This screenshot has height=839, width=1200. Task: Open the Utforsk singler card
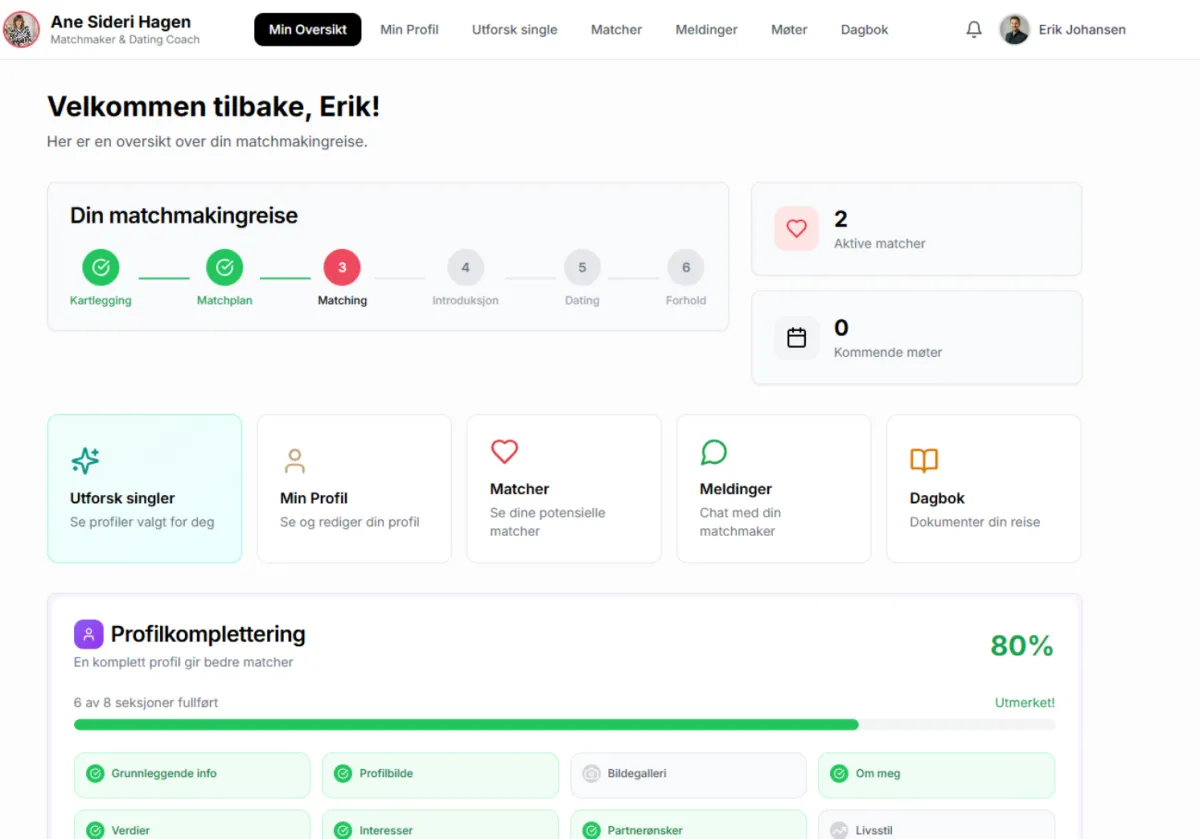click(x=144, y=489)
